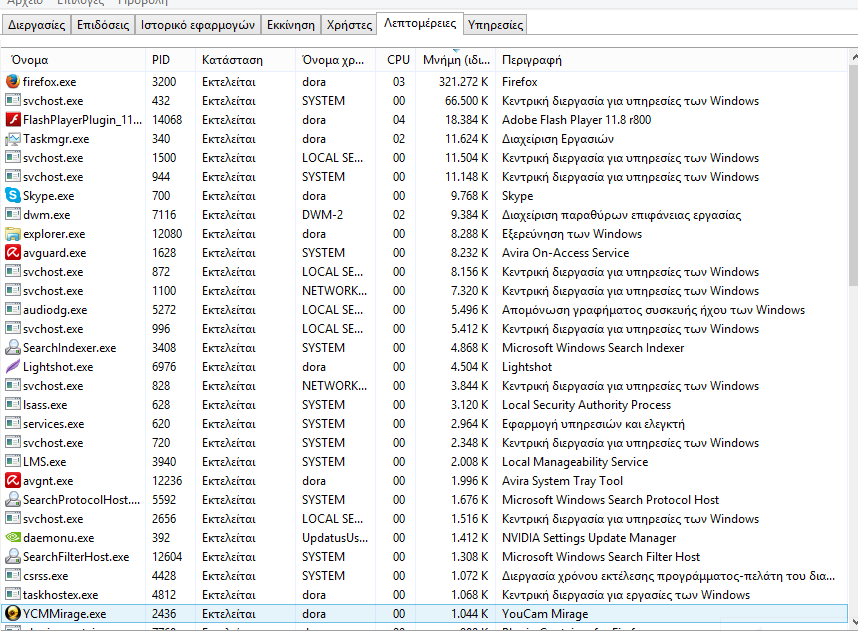Screen dimensions: 858x631
Task: Click the Avira icon beside avgnt.exe
Action: pos(13,481)
